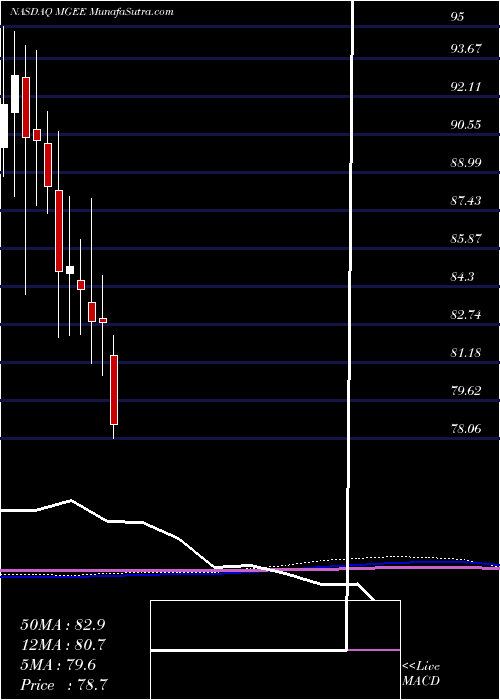The width and height of the screenshot is (500, 700).
Task: Click the <<Live MACD label
Action: (421, 674)
